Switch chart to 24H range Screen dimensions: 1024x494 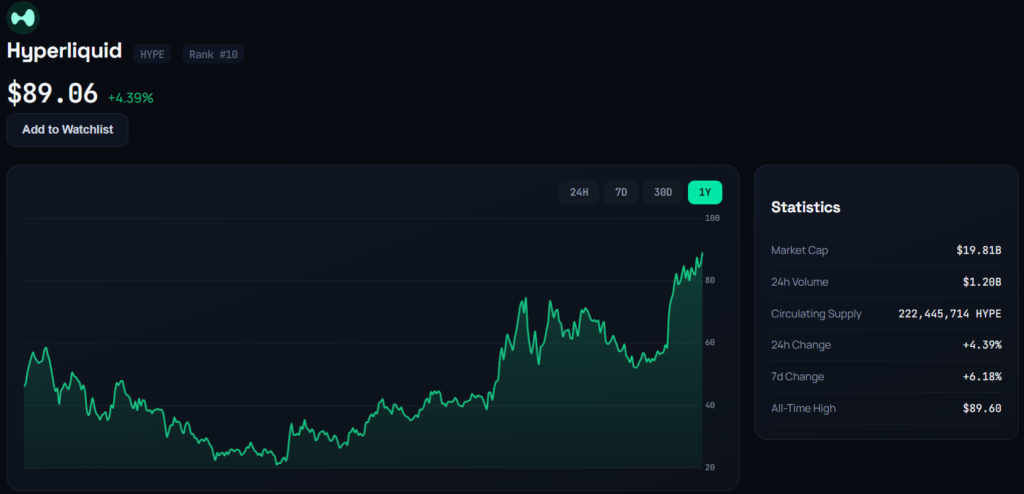(579, 192)
